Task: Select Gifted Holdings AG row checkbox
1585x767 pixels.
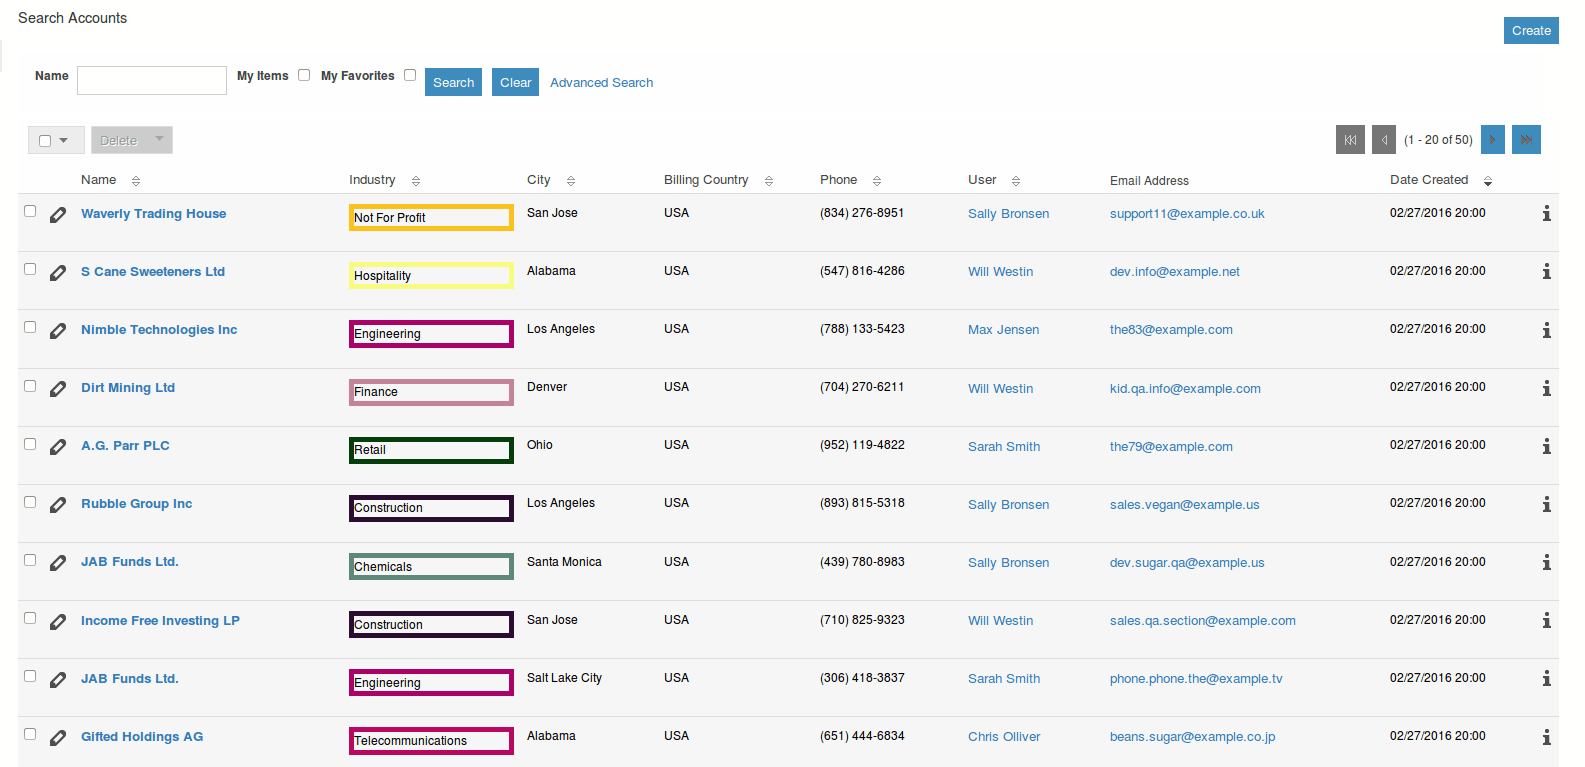Action: pos(30,734)
